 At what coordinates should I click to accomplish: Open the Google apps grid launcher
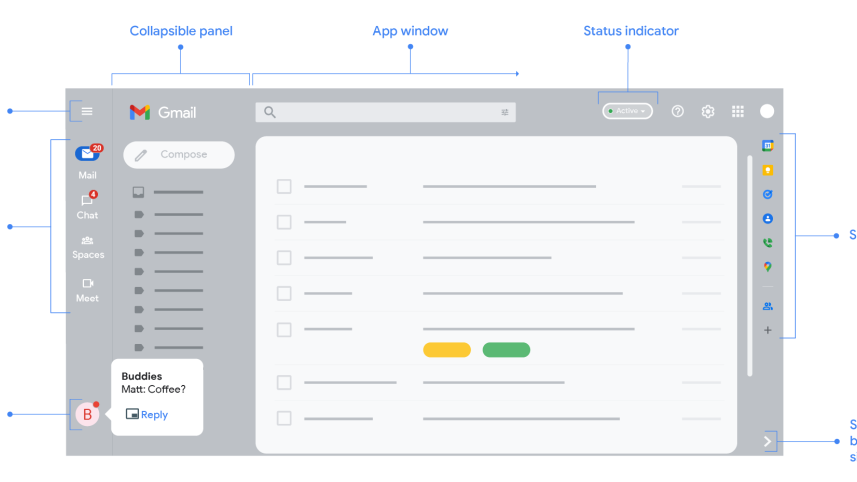pyautogui.click(x=738, y=112)
